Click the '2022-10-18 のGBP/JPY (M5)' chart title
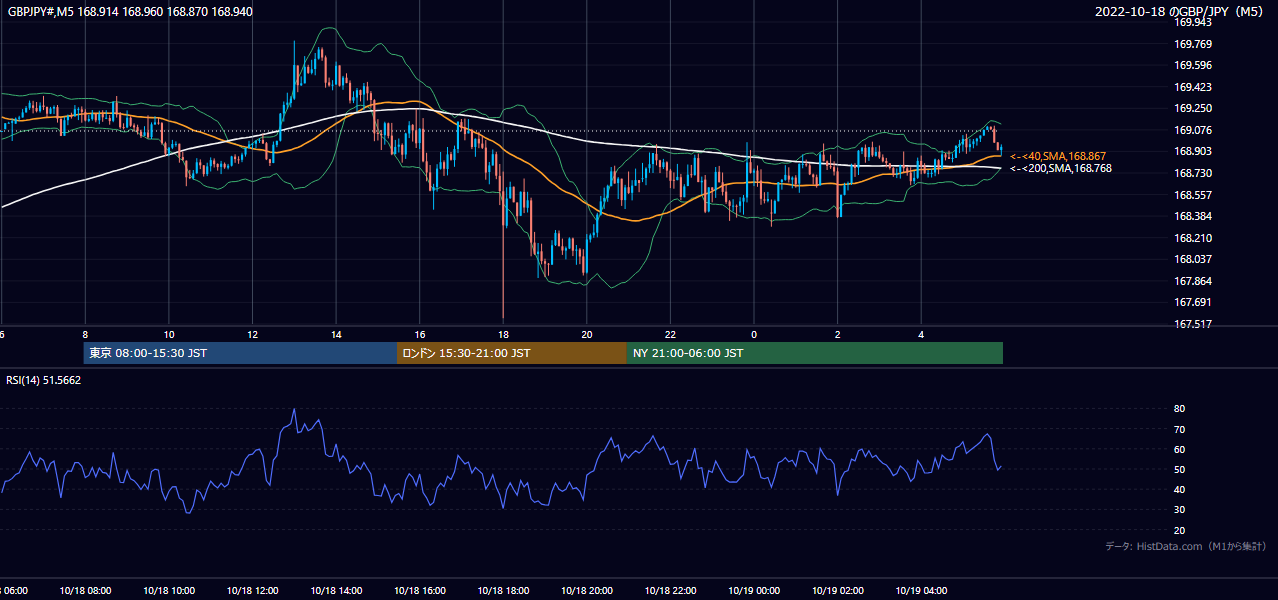 coord(1181,12)
